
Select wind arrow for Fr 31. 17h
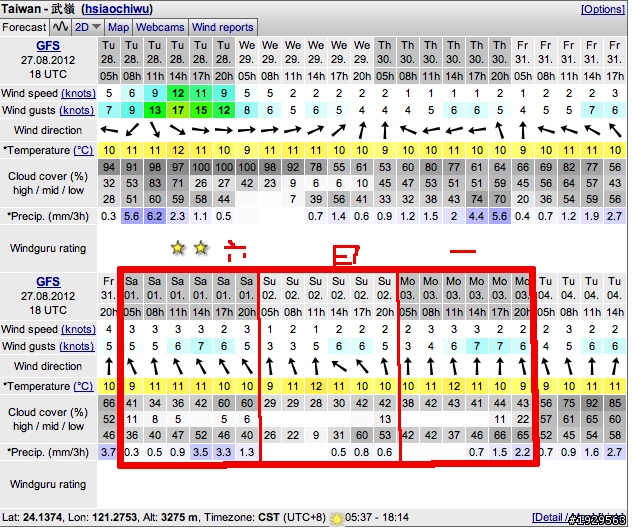tap(615, 130)
